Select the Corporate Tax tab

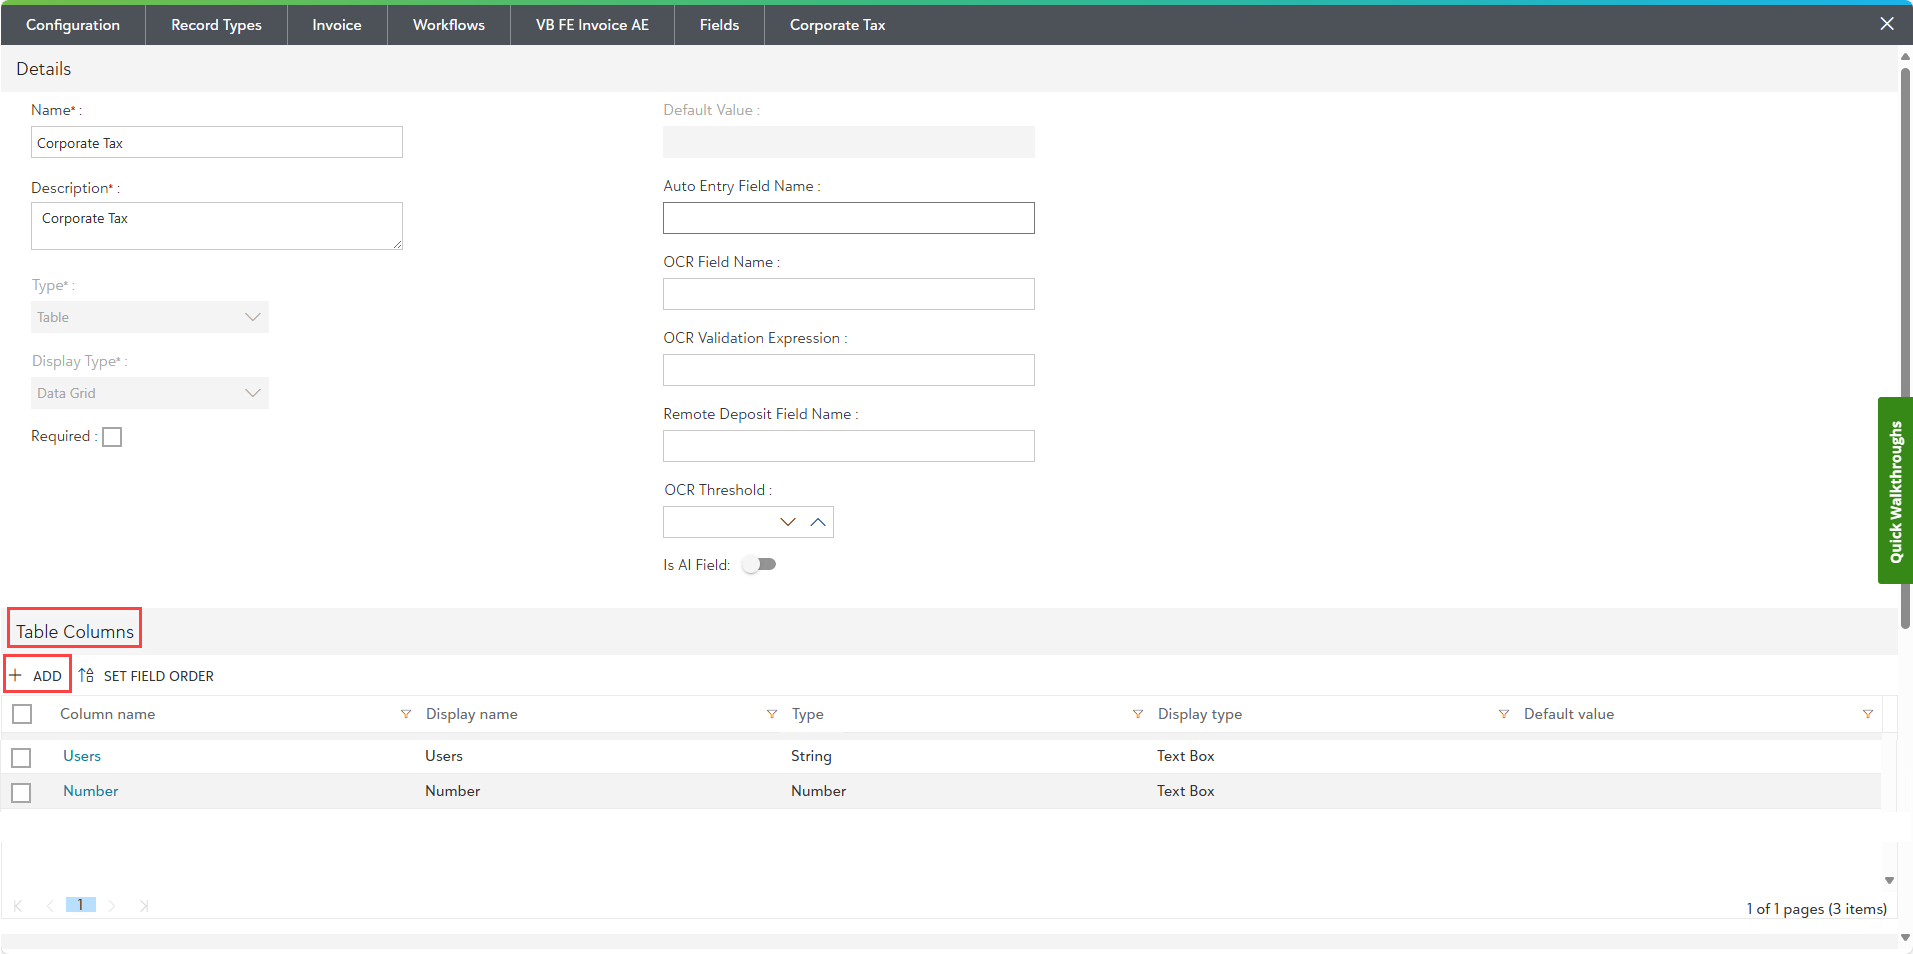click(x=838, y=25)
